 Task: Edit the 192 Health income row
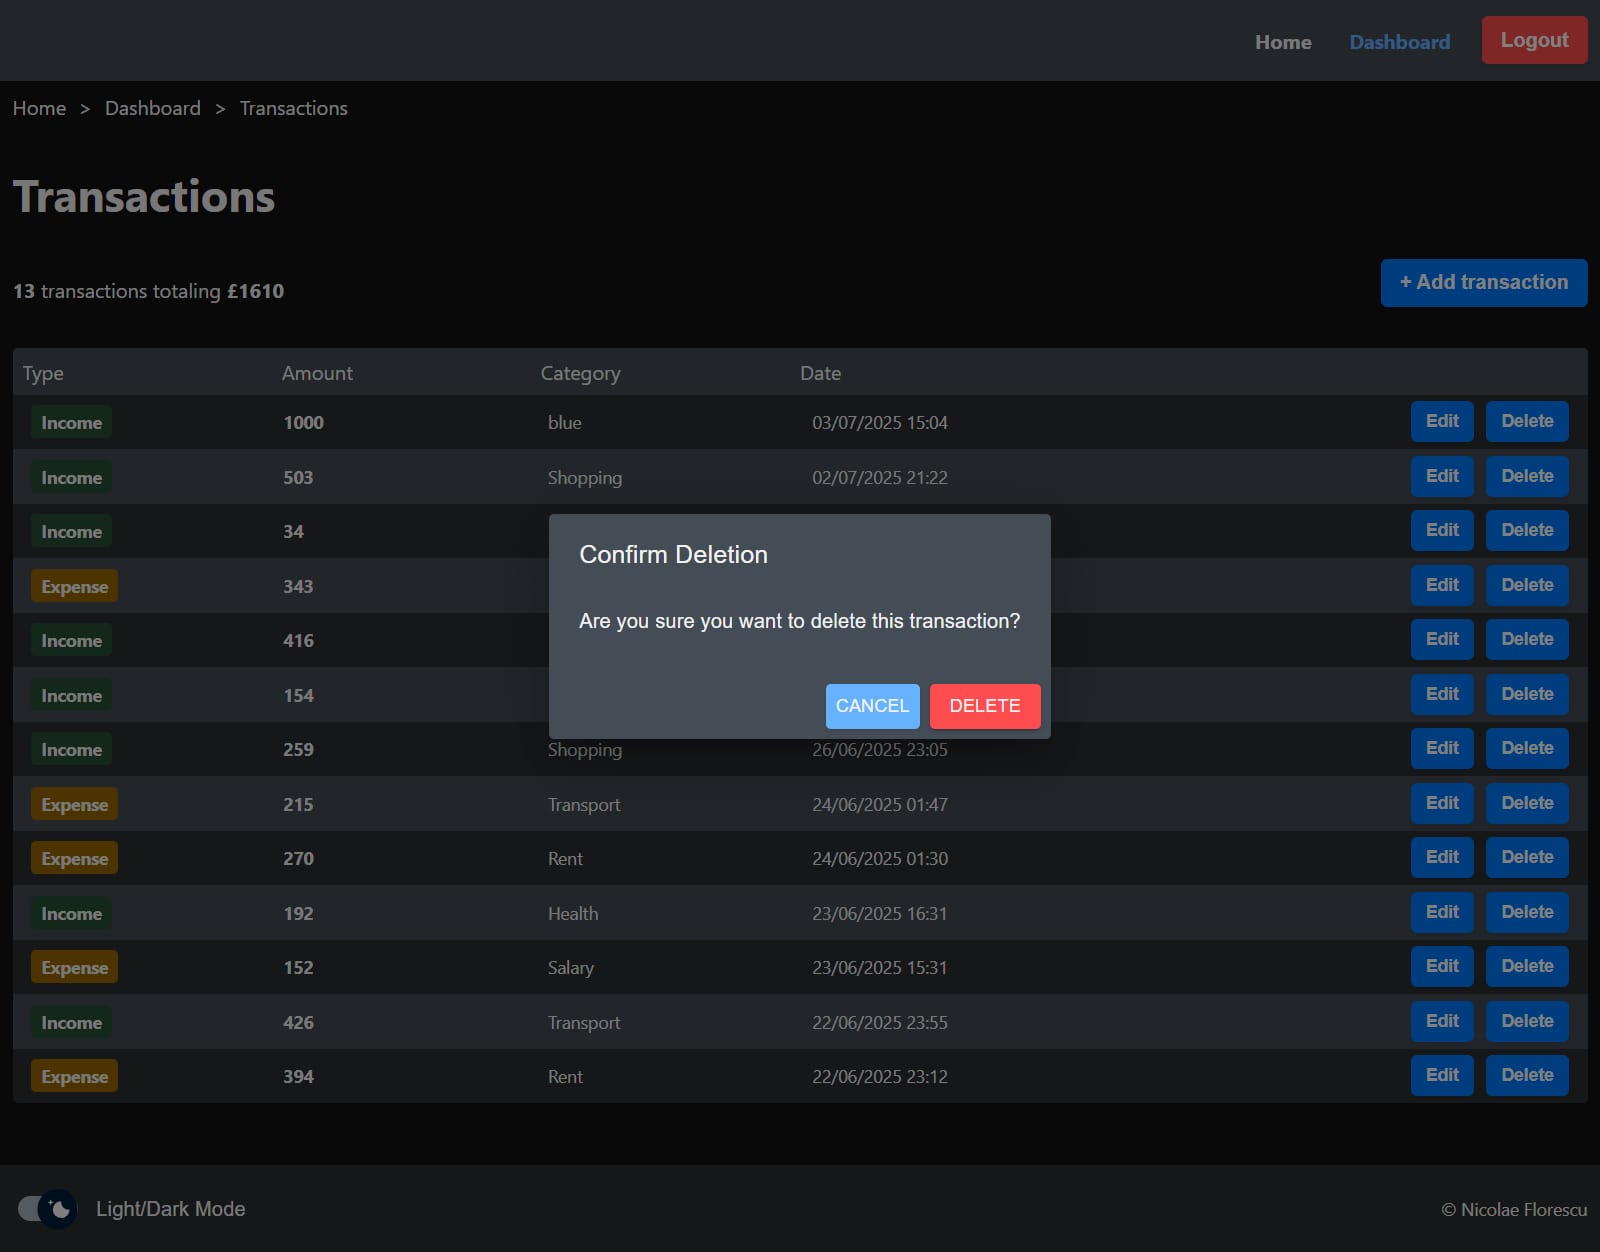1441,912
